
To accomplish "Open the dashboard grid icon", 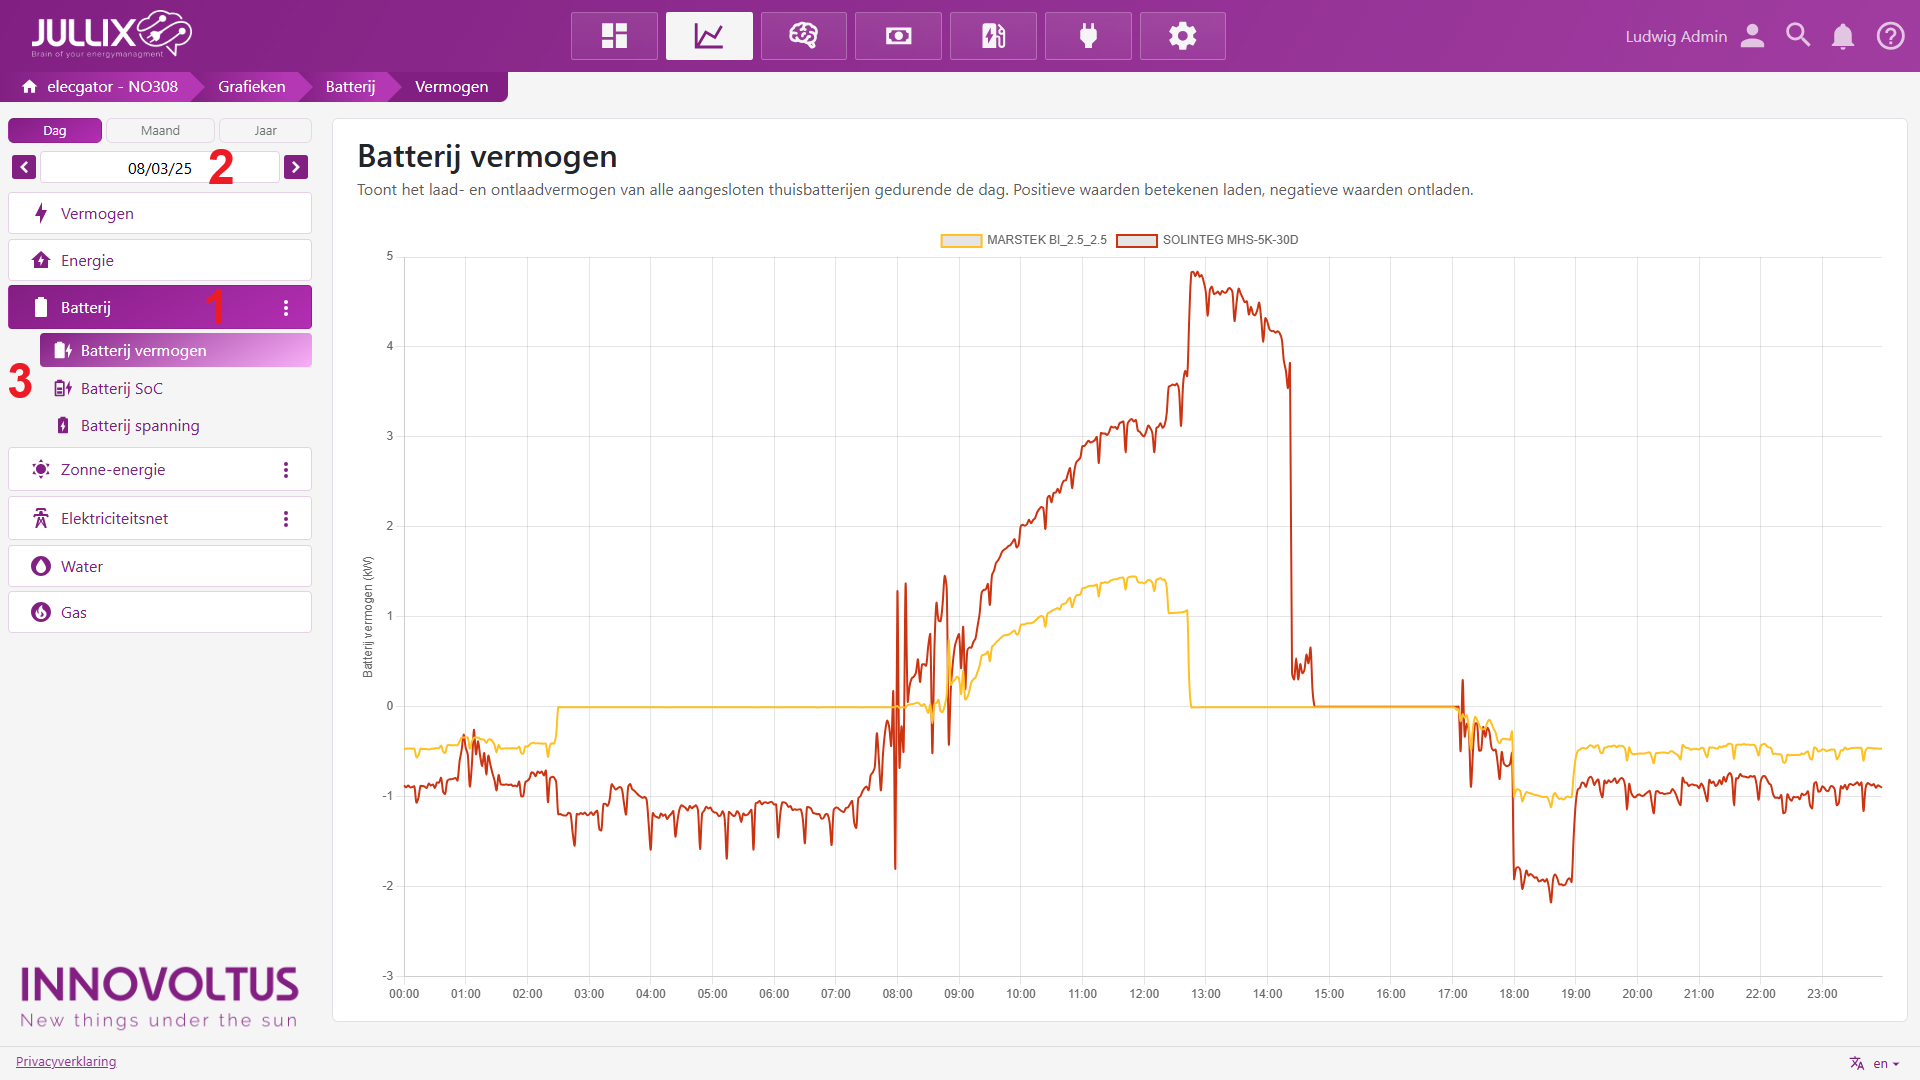I will 614,36.
